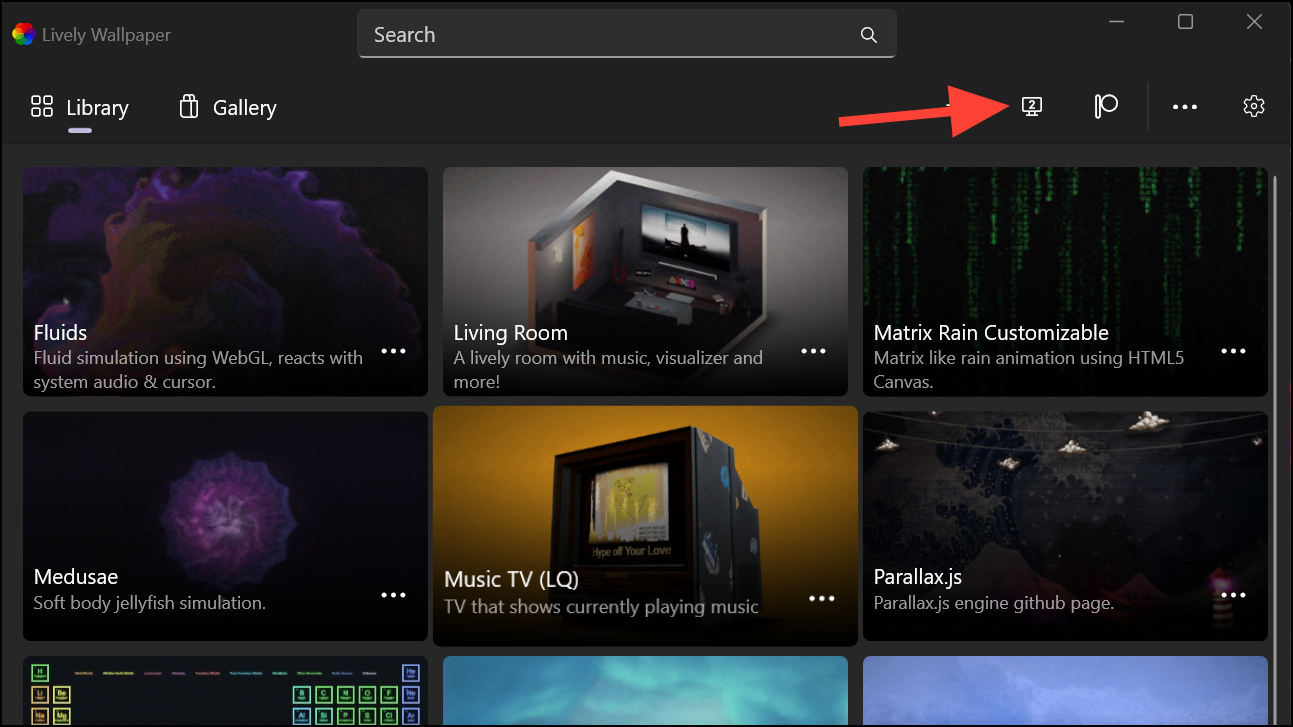
Task: Choose the Medusae jellyfish wallpaper
Action: [225, 526]
